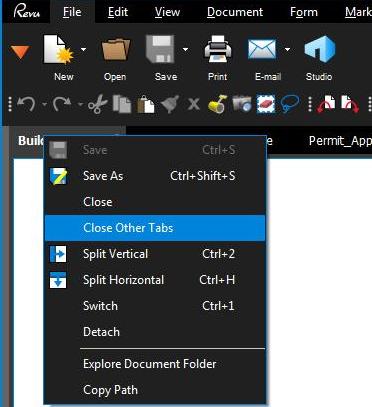372x407 pixels.
Task: Switch to the Permit_App document tab
Action: coord(340,141)
